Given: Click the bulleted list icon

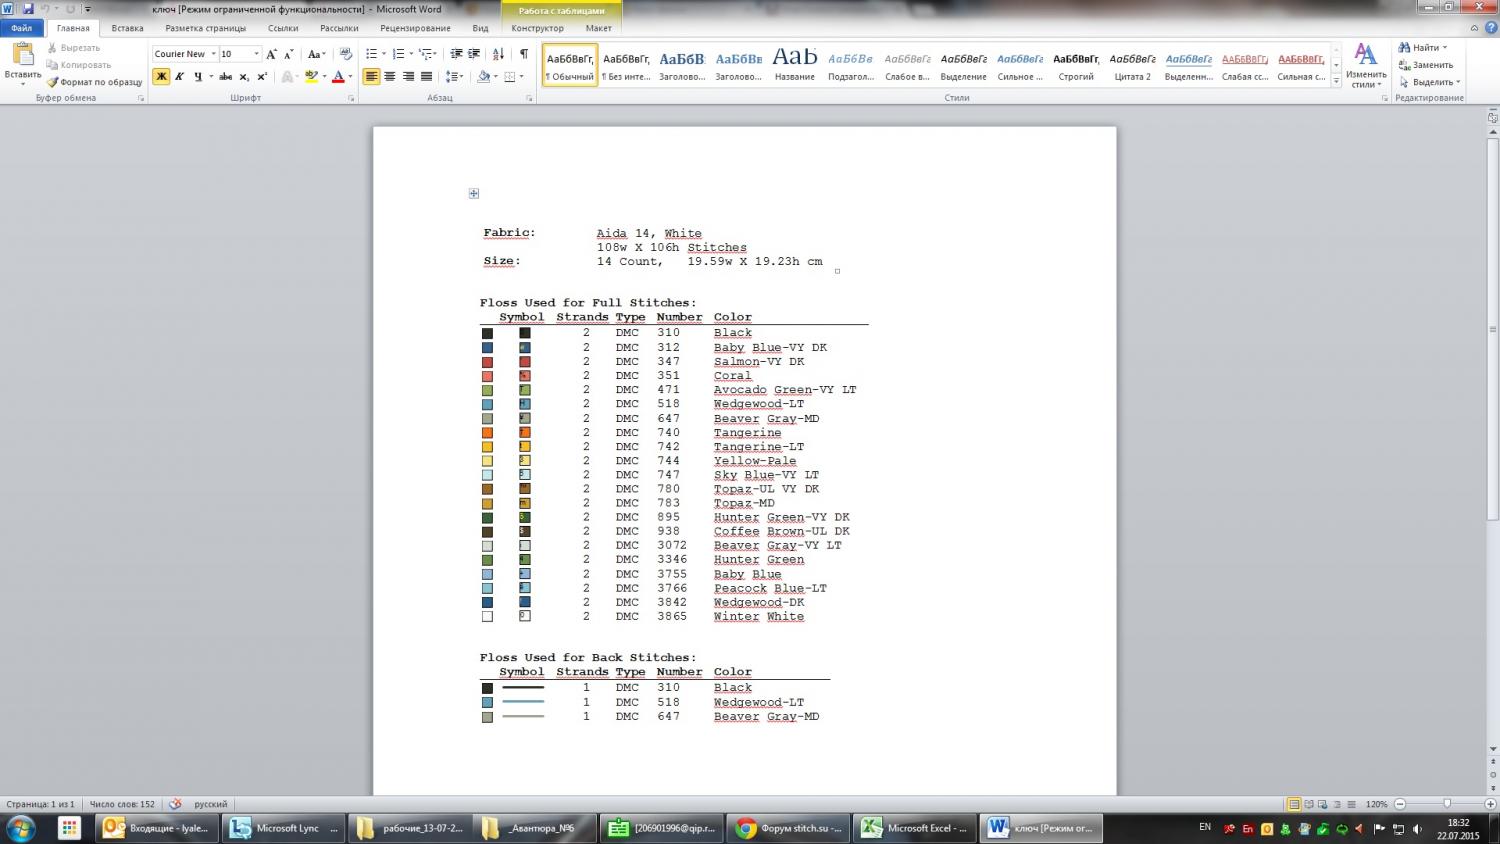Looking at the screenshot, I should pyautogui.click(x=371, y=54).
